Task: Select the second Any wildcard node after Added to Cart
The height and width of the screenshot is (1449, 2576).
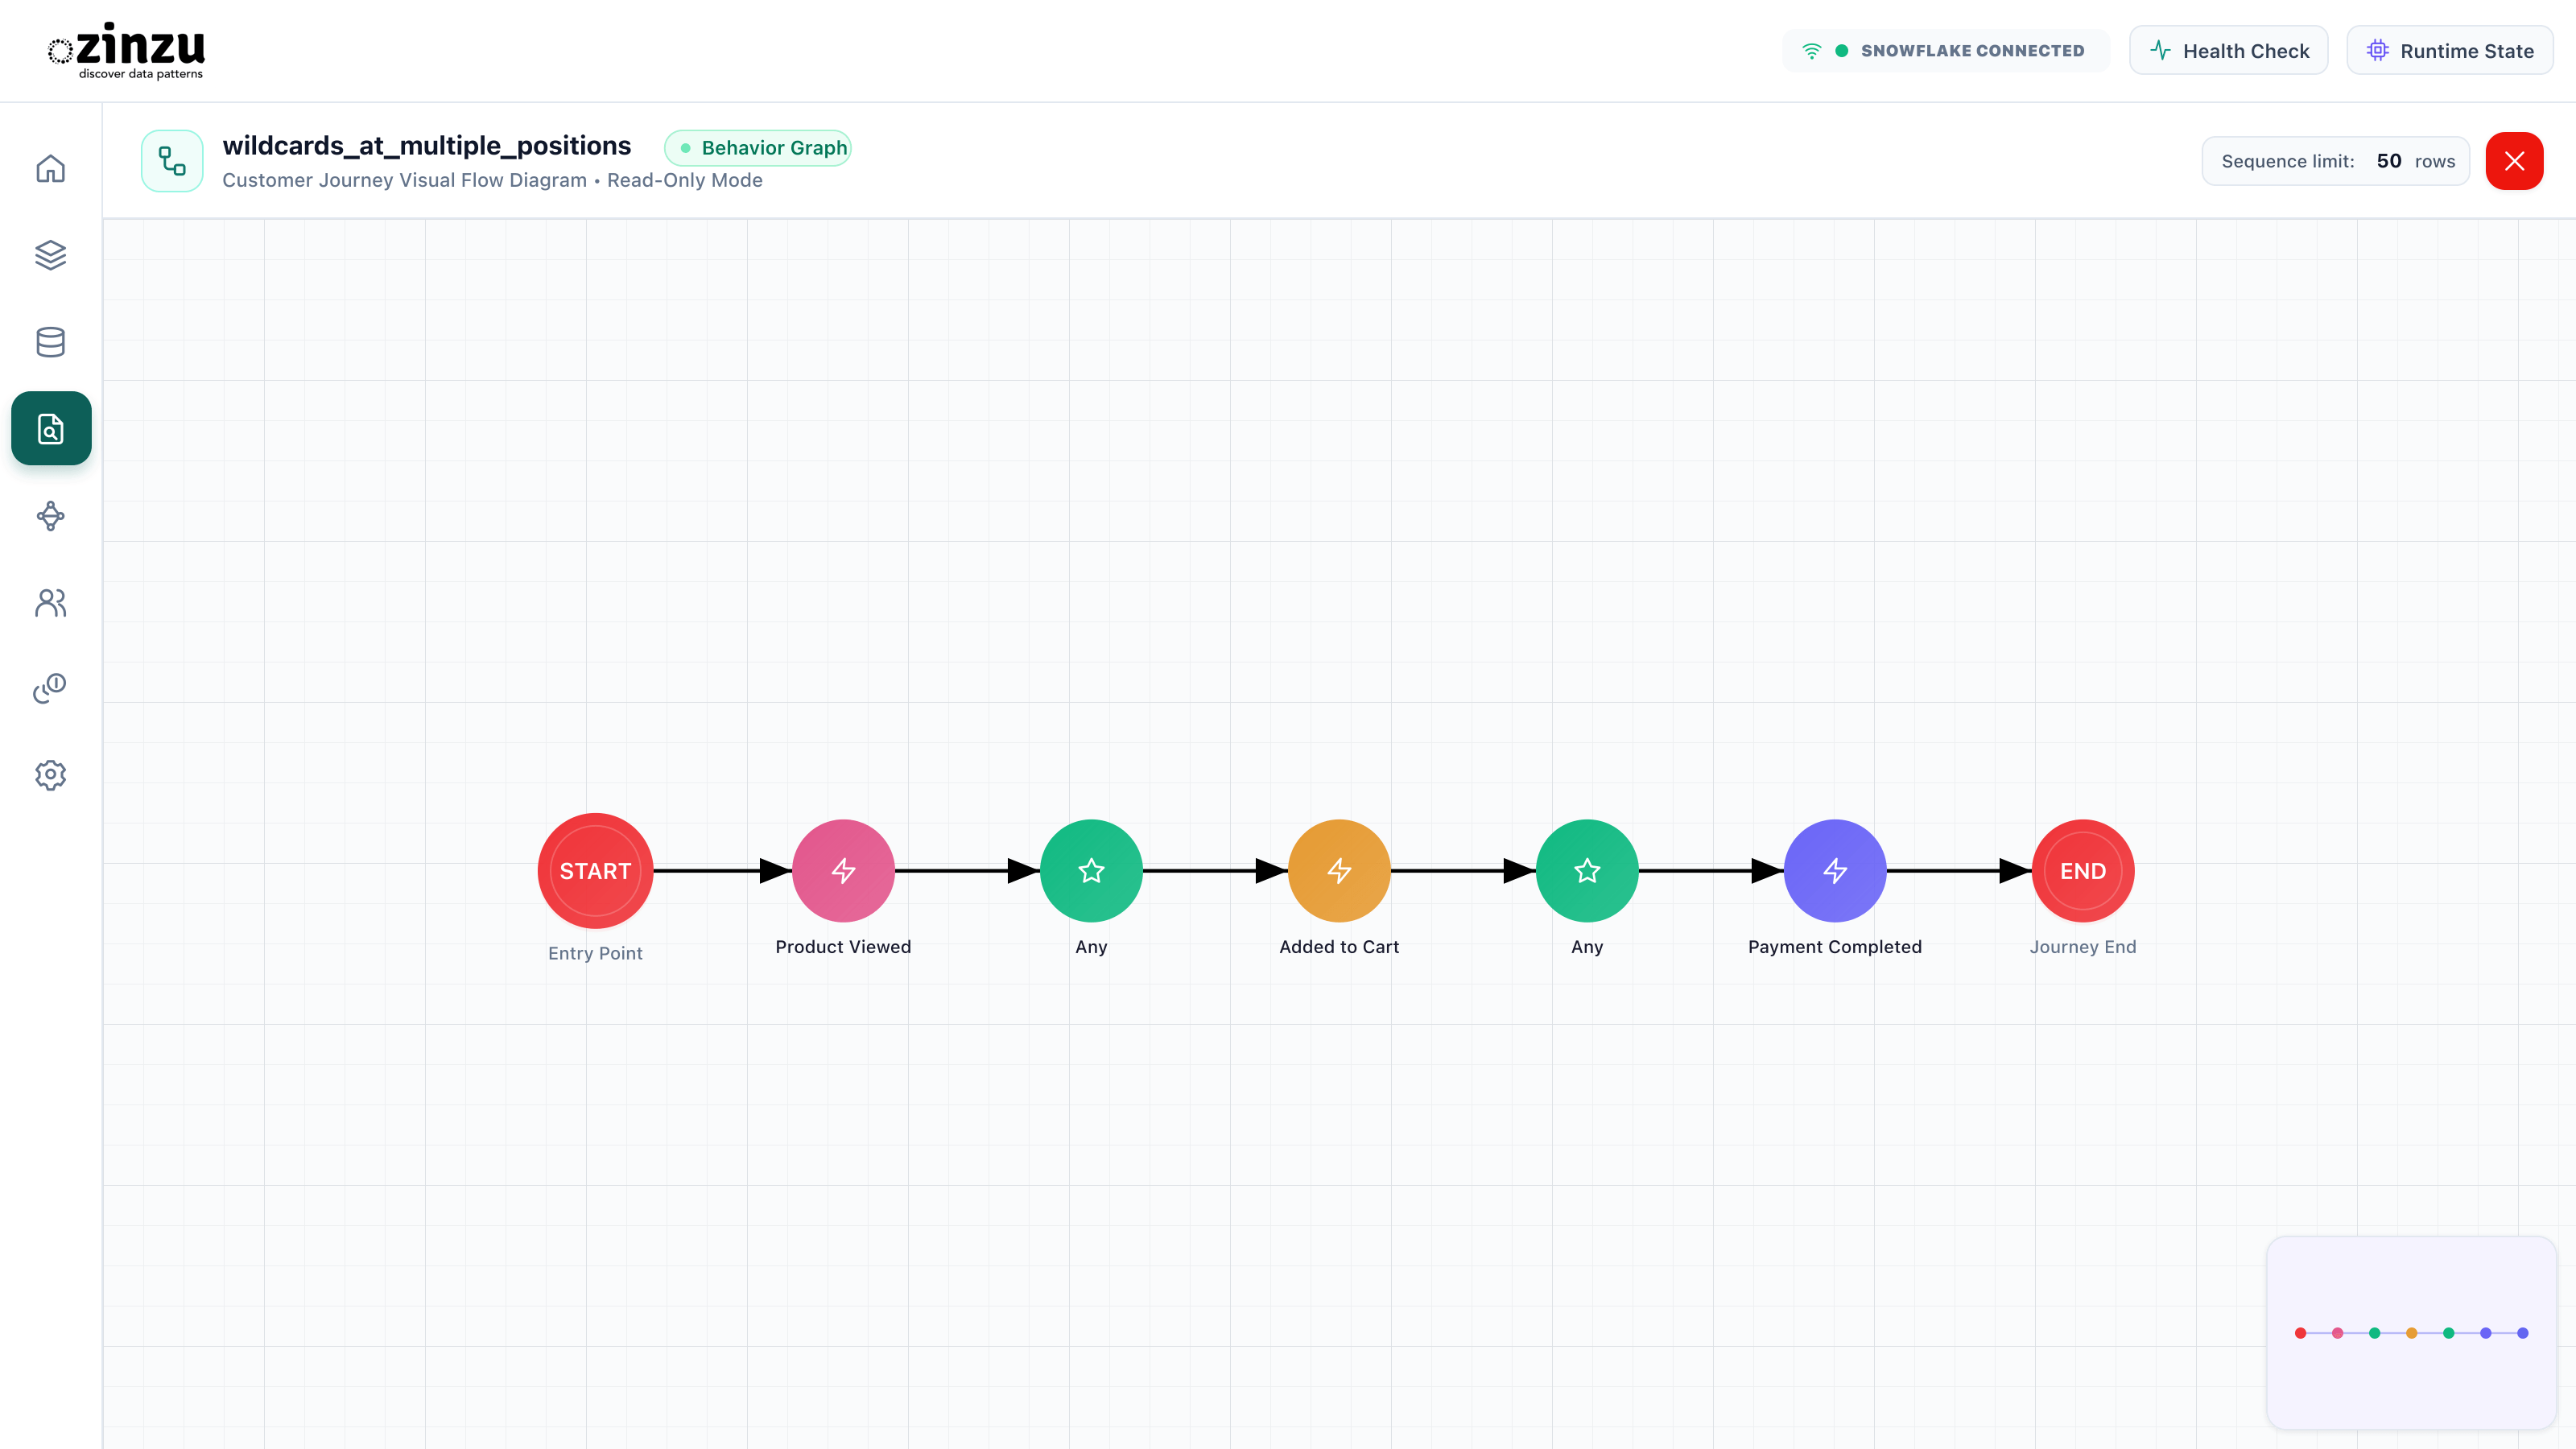Action: pos(1587,871)
